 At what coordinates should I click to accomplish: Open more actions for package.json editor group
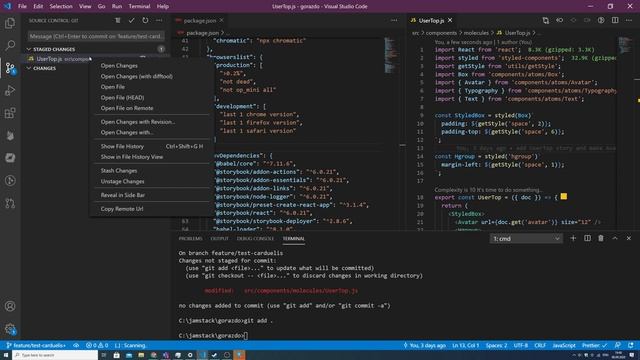pyautogui.click(x=394, y=20)
